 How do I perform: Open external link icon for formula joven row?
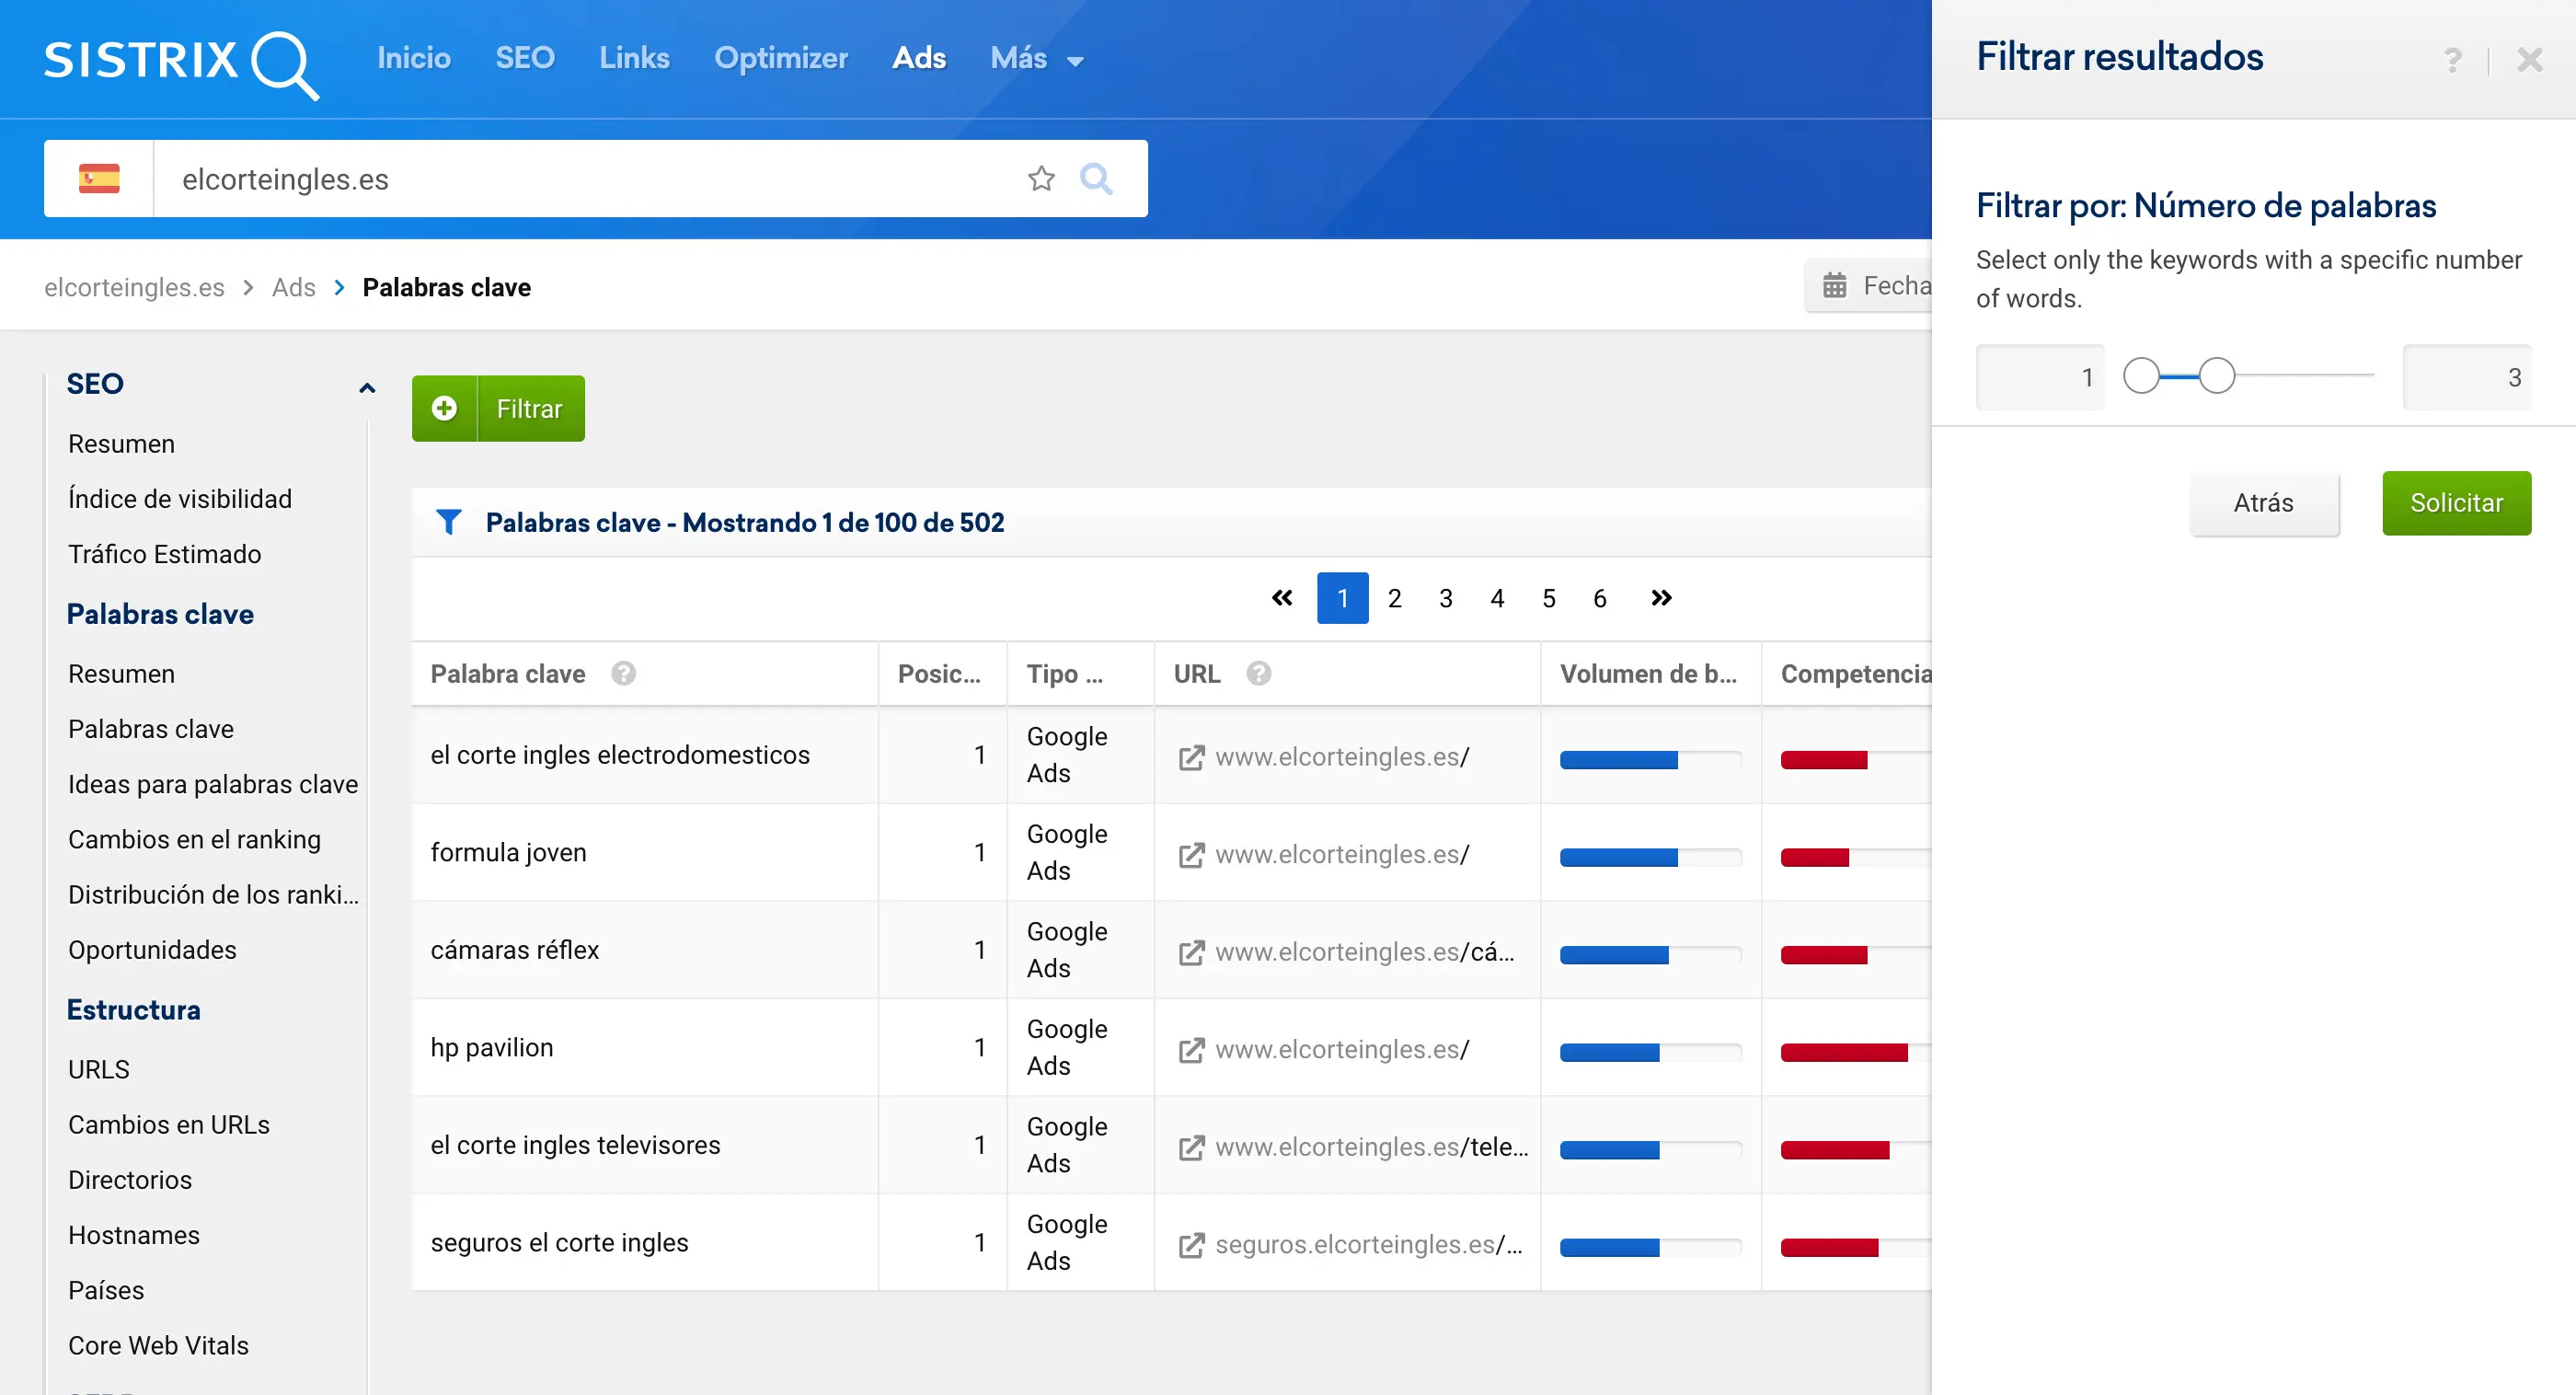click(x=1191, y=855)
